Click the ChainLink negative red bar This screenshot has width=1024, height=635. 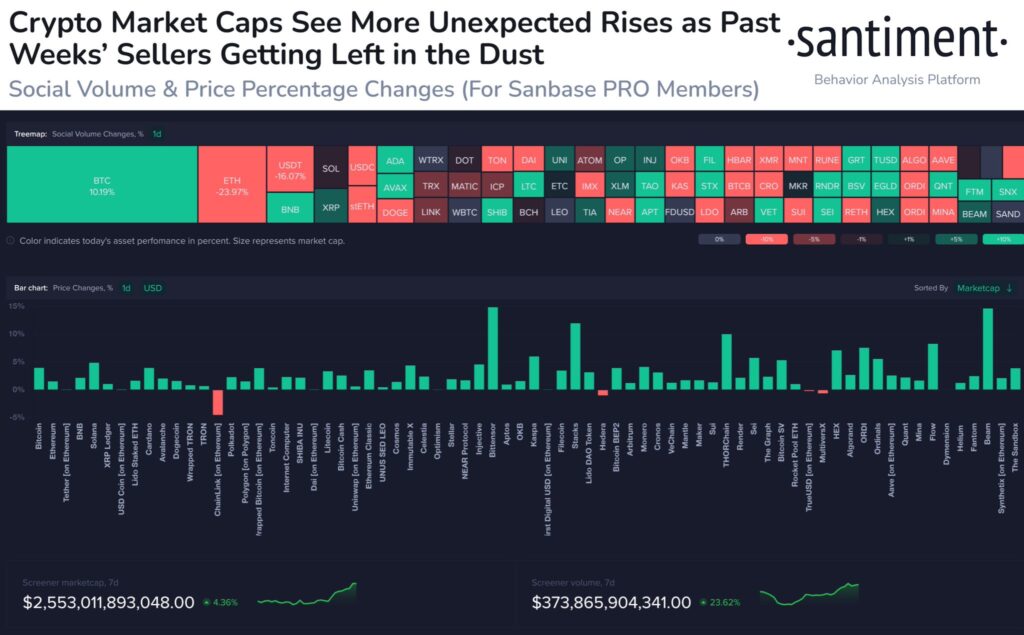pos(217,402)
